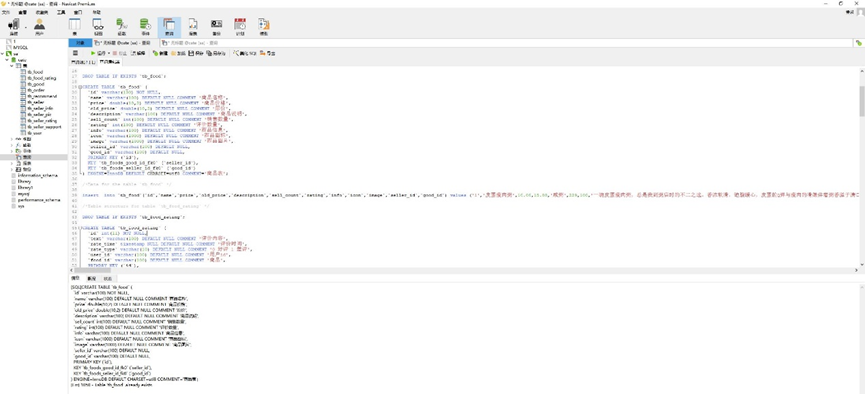The height and width of the screenshot is (394, 865).
Task: Click the Beautify SQL button
Action: pyautogui.click(x=244, y=53)
